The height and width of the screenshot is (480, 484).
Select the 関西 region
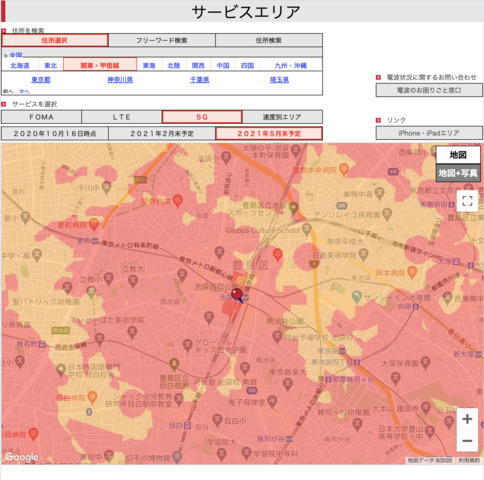pos(198,65)
